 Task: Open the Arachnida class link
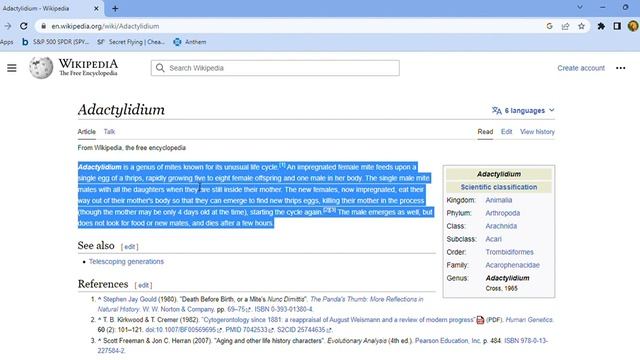tap(501, 226)
